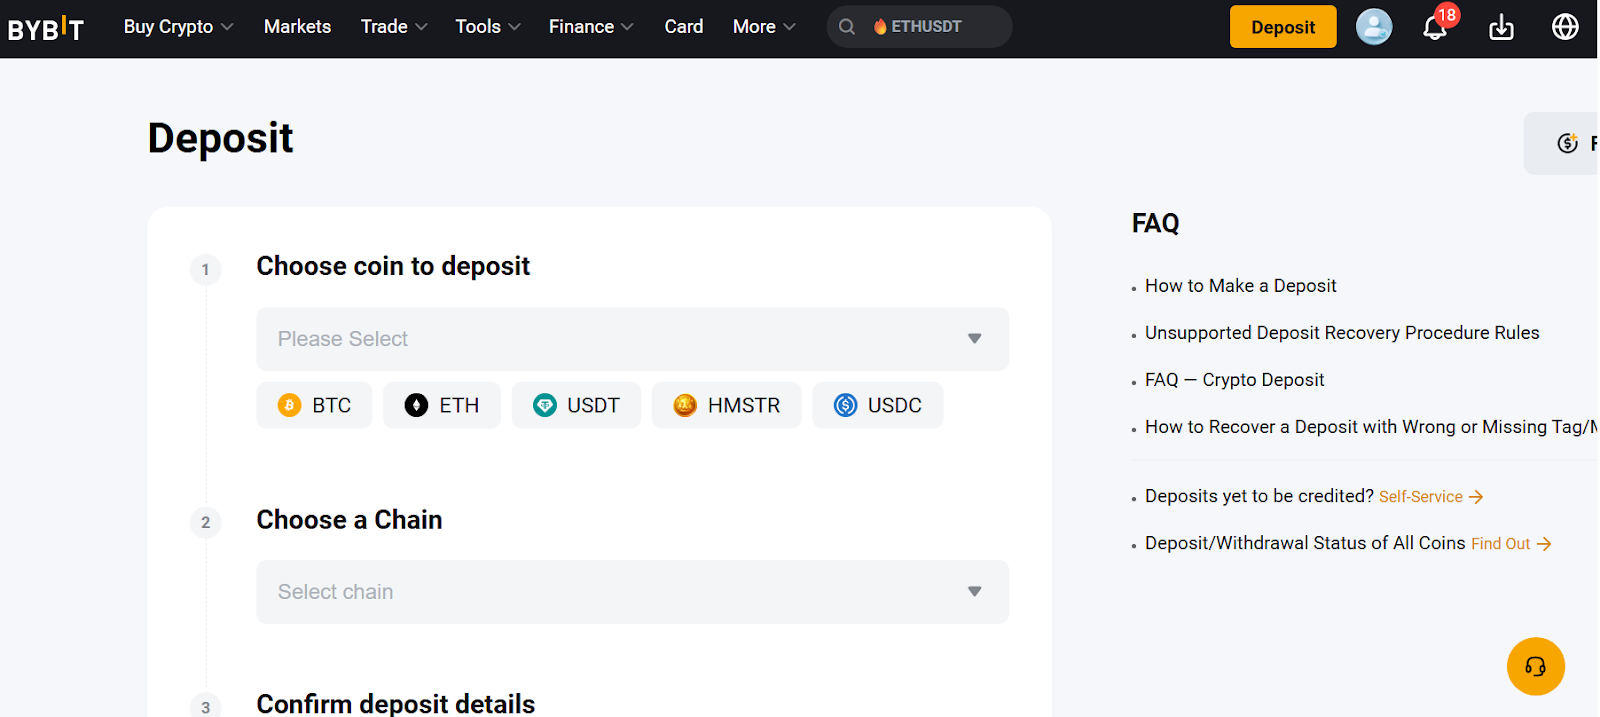Go to Markets page
The image size is (1600, 717).
(297, 27)
